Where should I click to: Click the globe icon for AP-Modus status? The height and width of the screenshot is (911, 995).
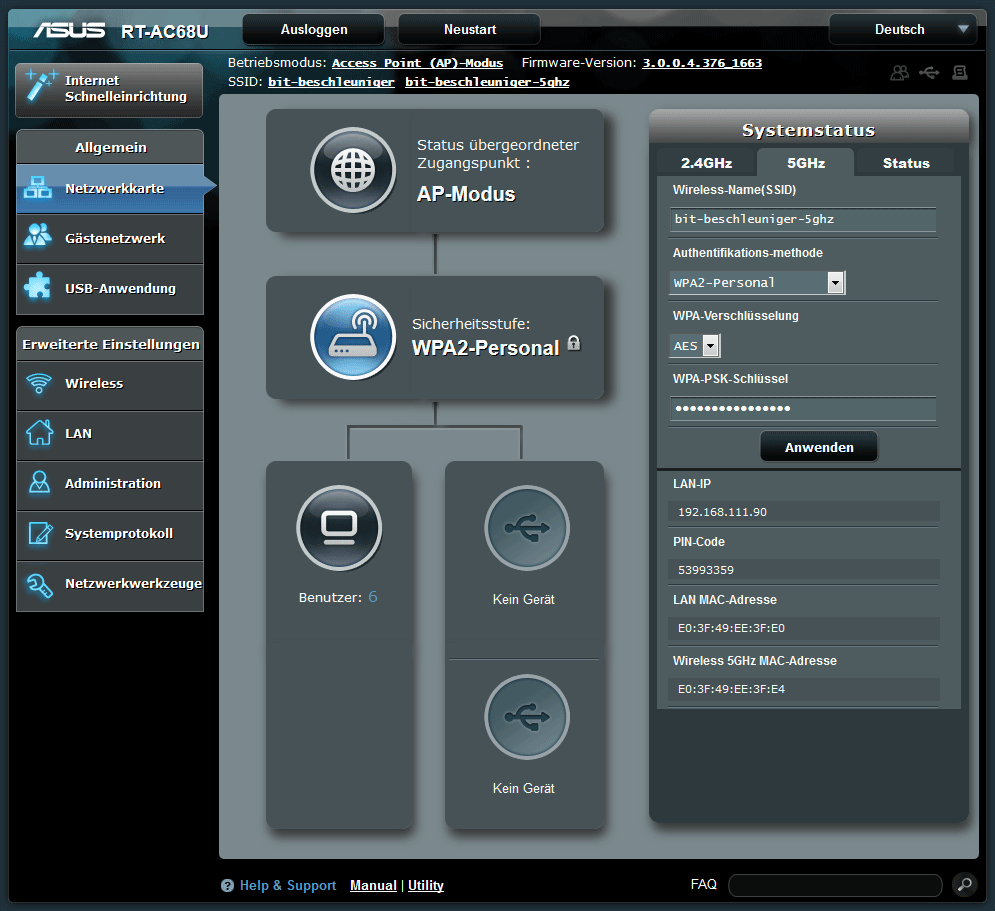[352, 171]
